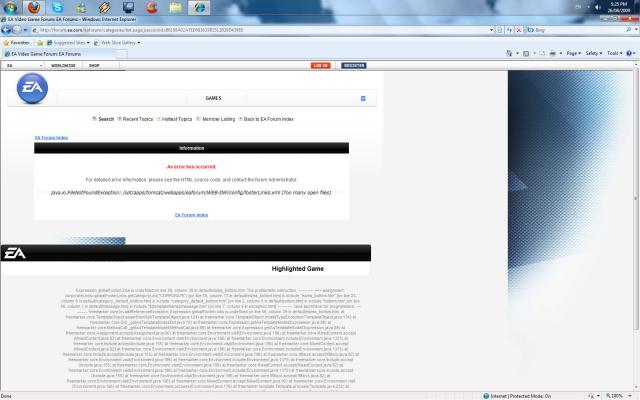Click the blue Help question icon

point(629,53)
